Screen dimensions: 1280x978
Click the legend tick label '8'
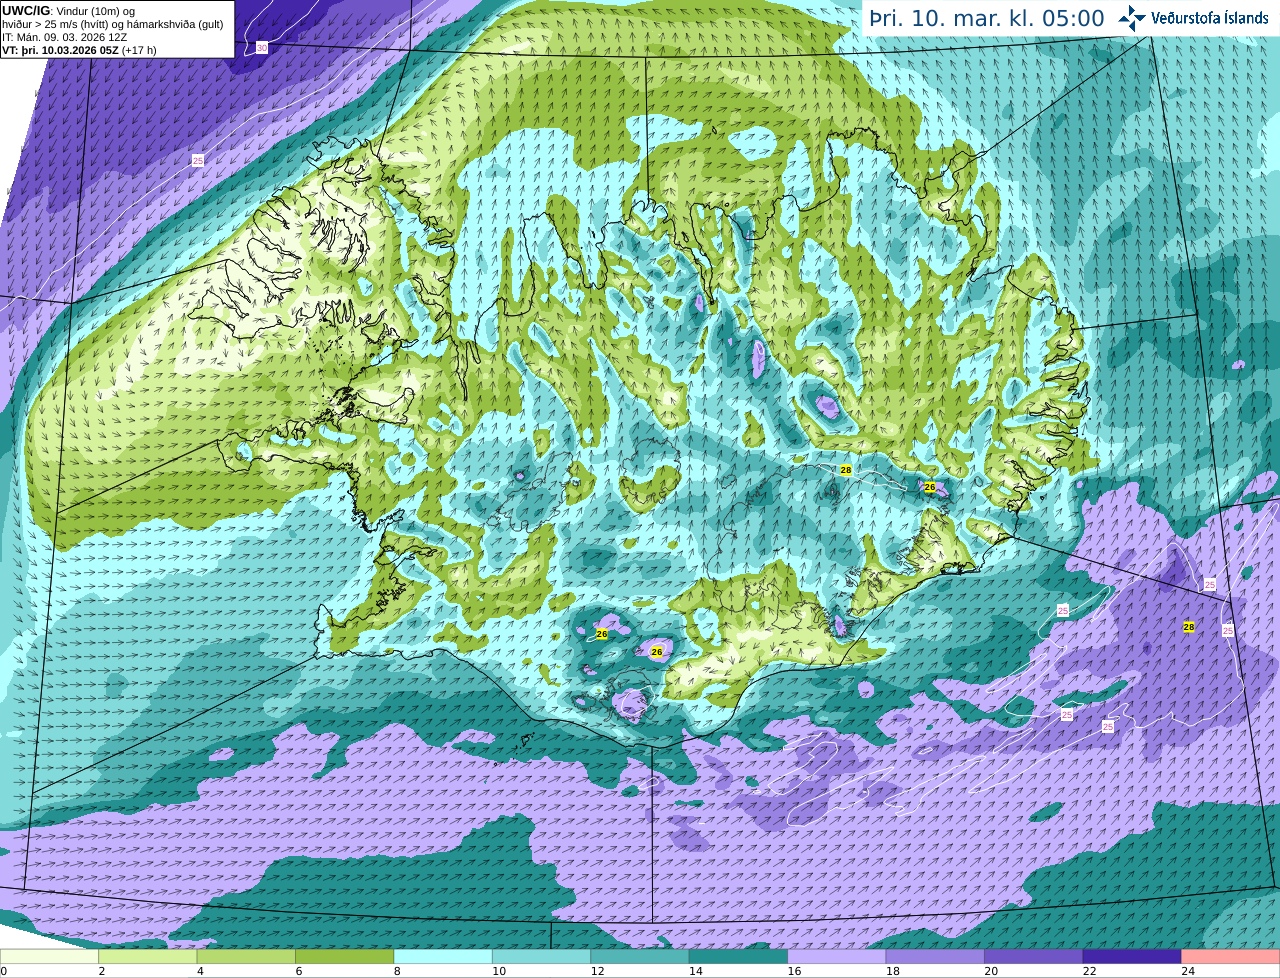(398, 971)
